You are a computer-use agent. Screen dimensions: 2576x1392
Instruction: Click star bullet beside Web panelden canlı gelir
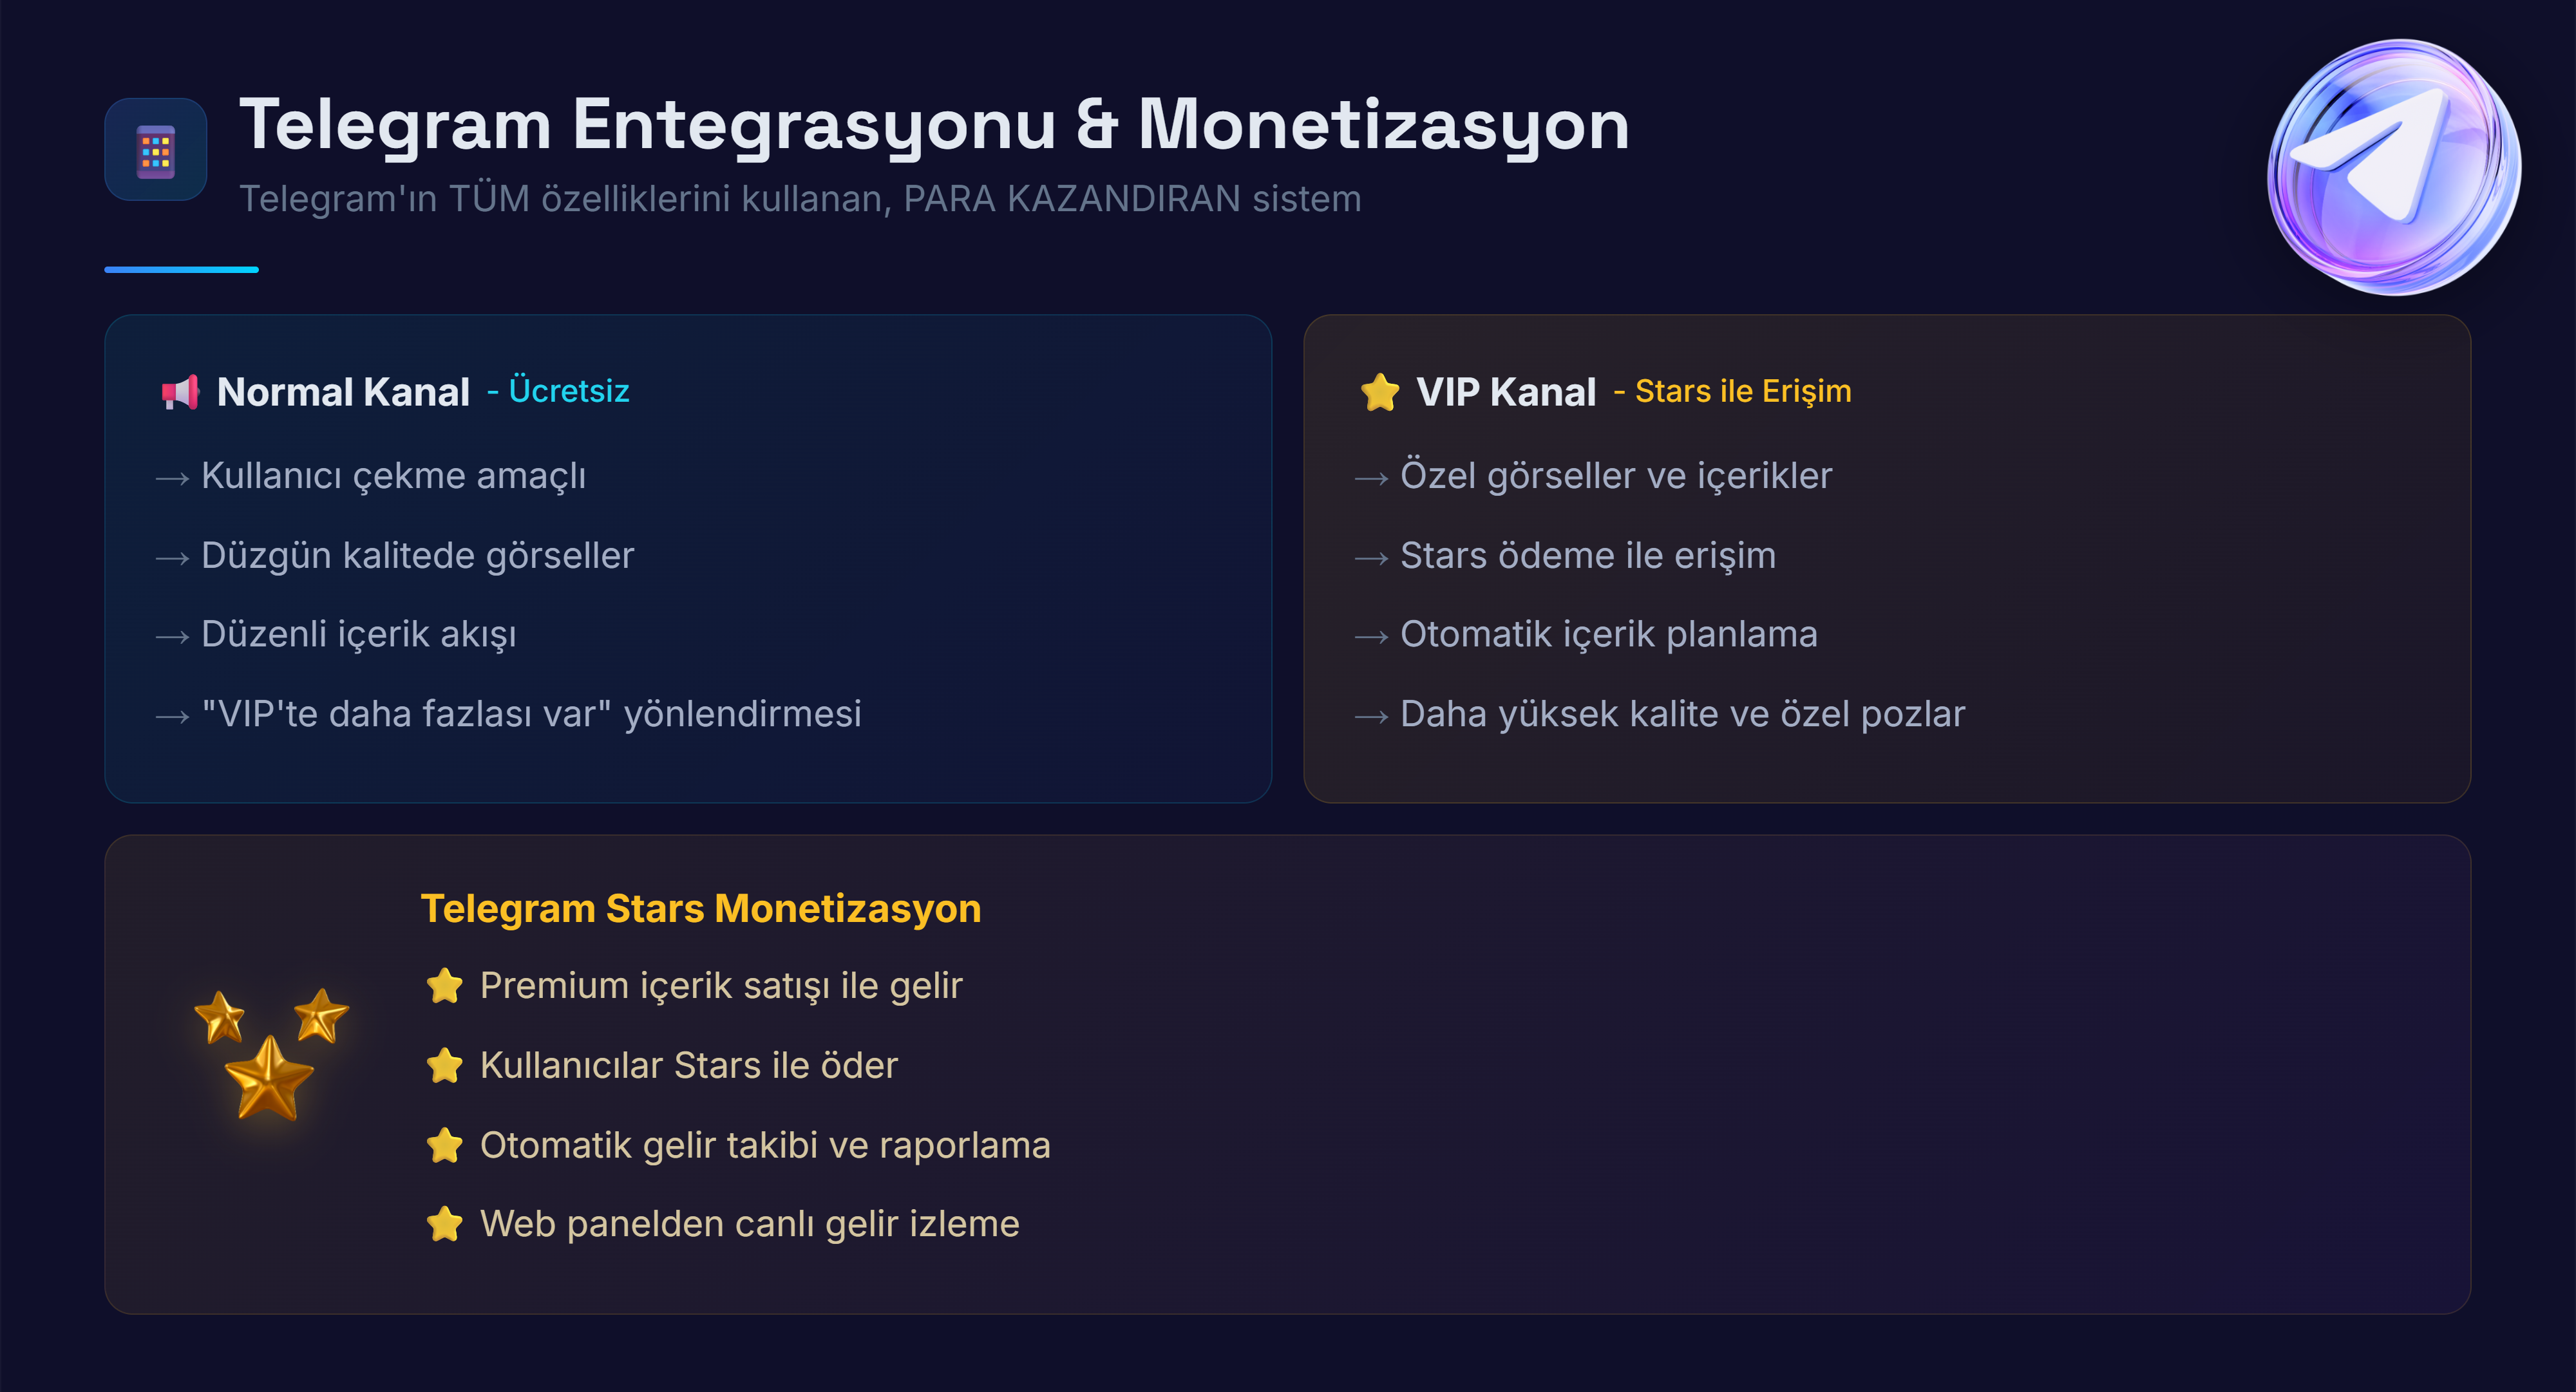(444, 1224)
